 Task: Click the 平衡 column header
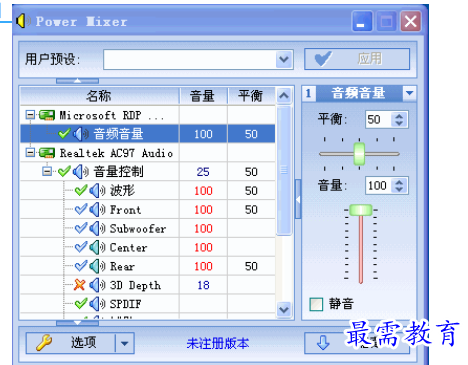(251, 96)
